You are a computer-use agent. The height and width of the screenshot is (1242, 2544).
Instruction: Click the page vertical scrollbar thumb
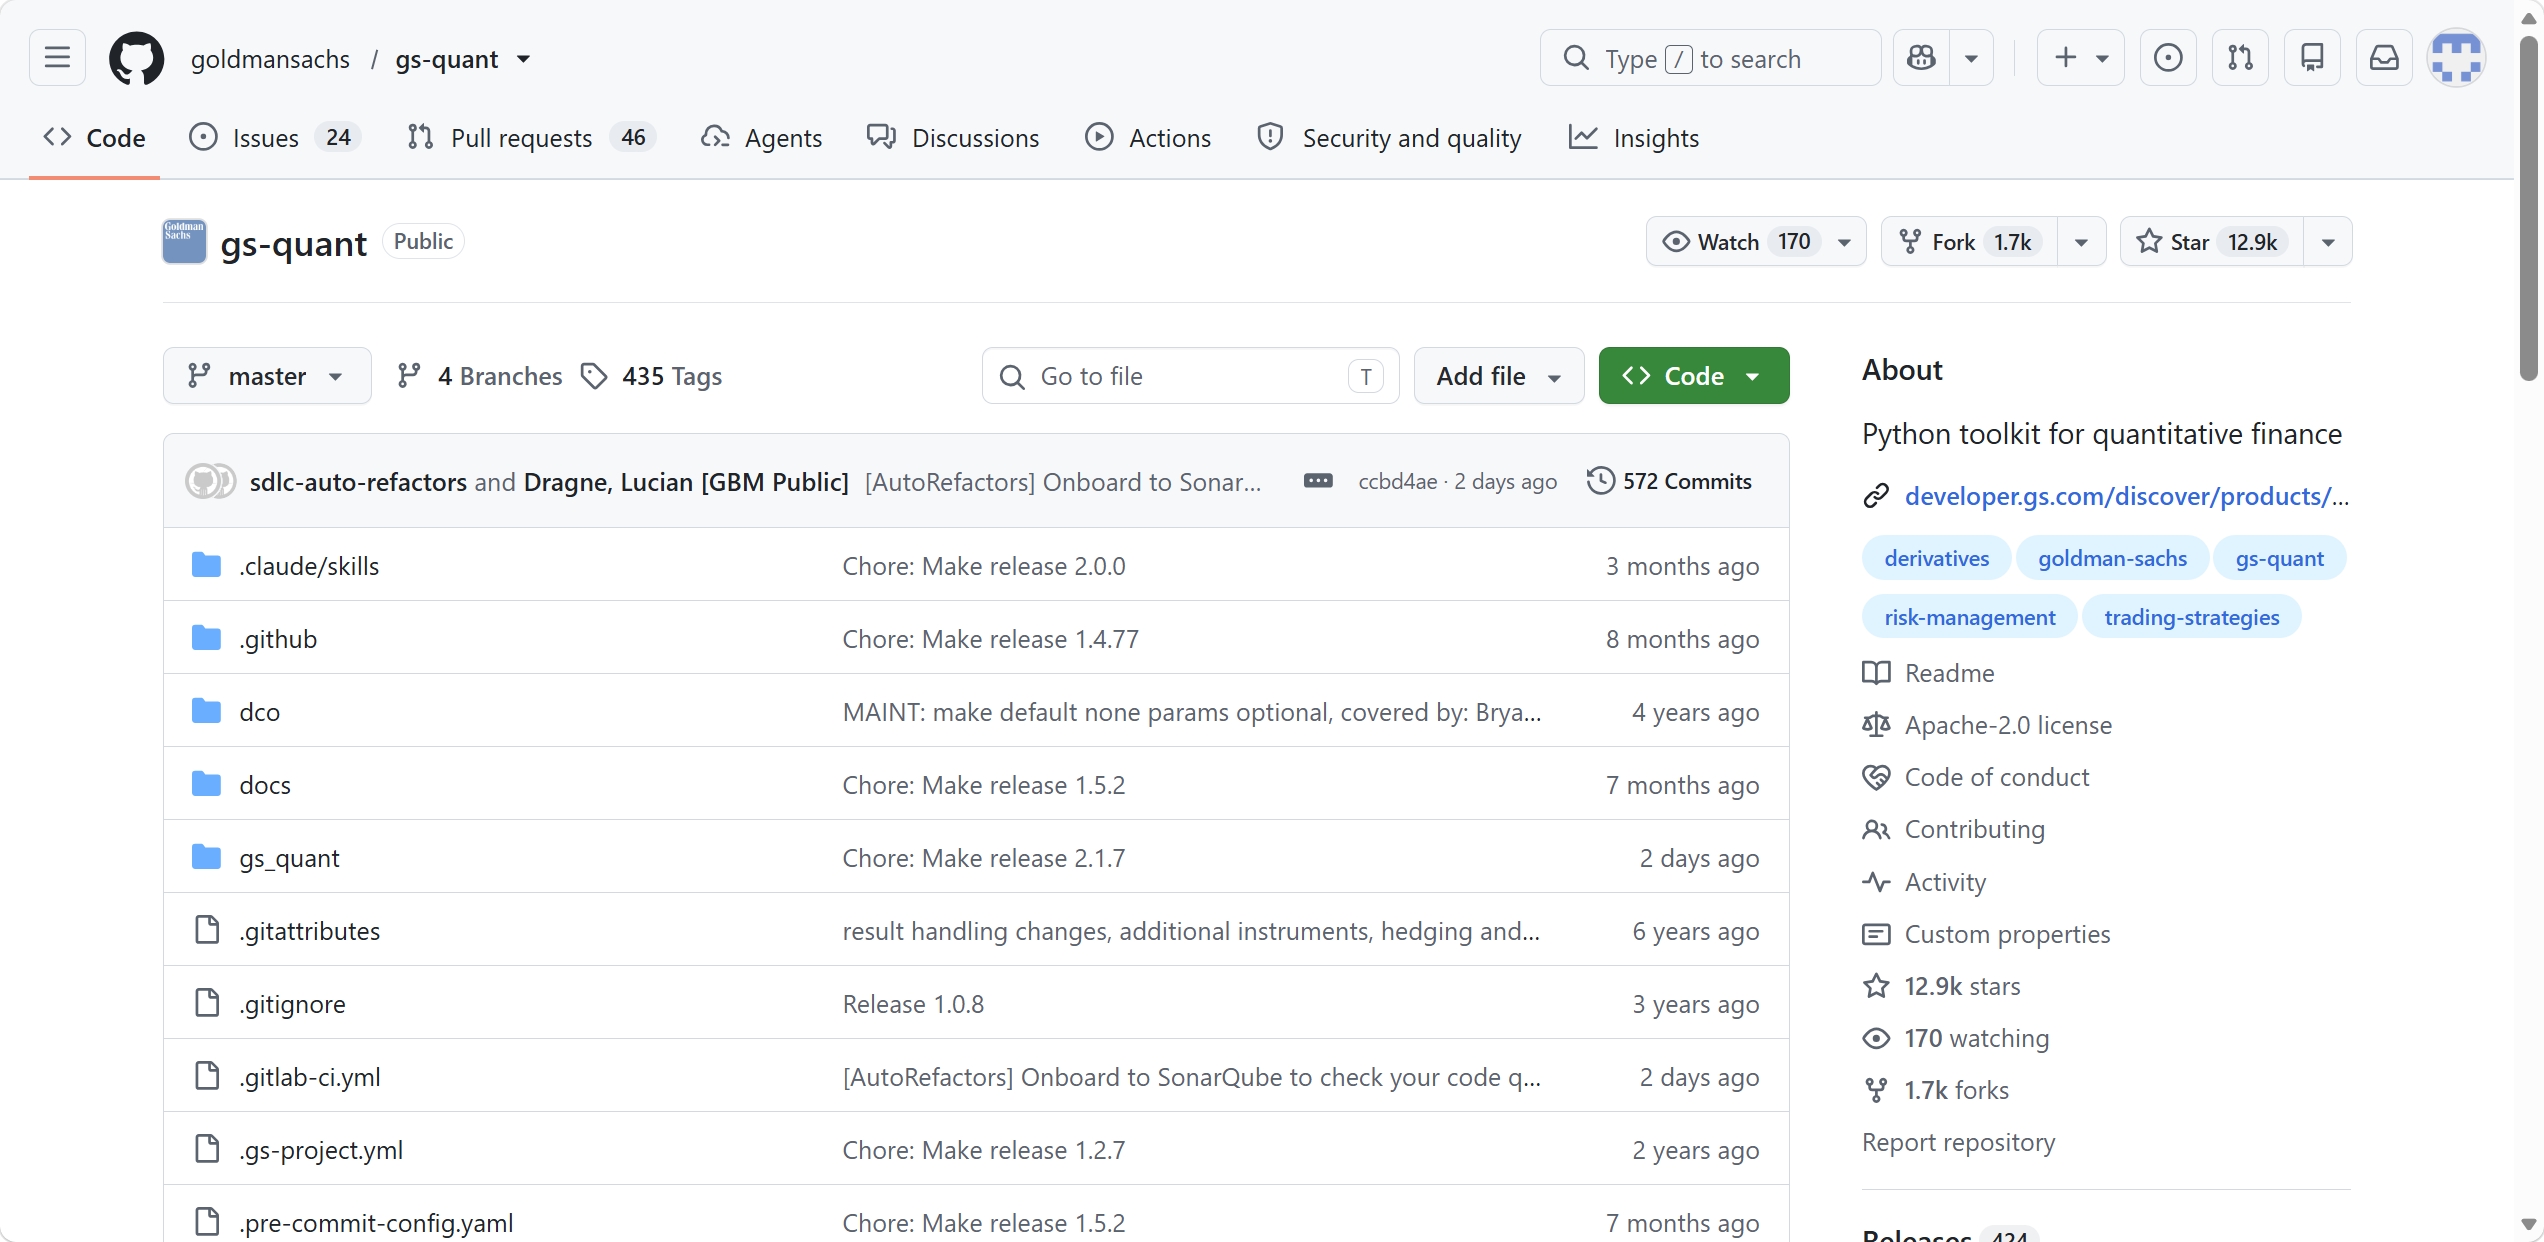pyautogui.click(x=2529, y=208)
